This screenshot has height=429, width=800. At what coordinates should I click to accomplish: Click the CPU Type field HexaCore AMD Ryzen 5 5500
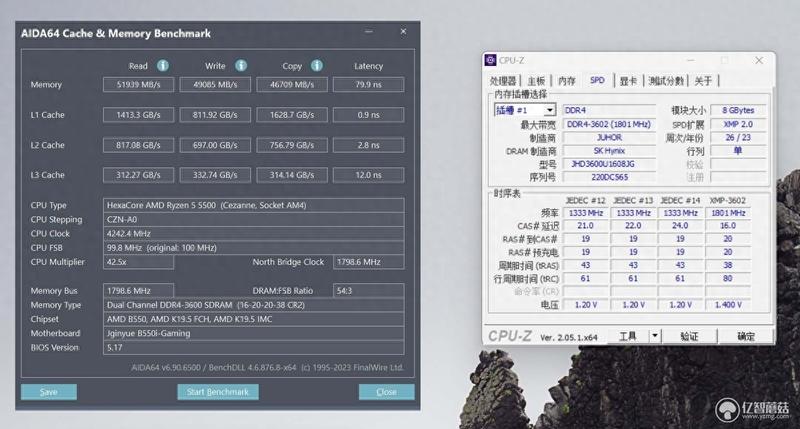tap(254, 205)
